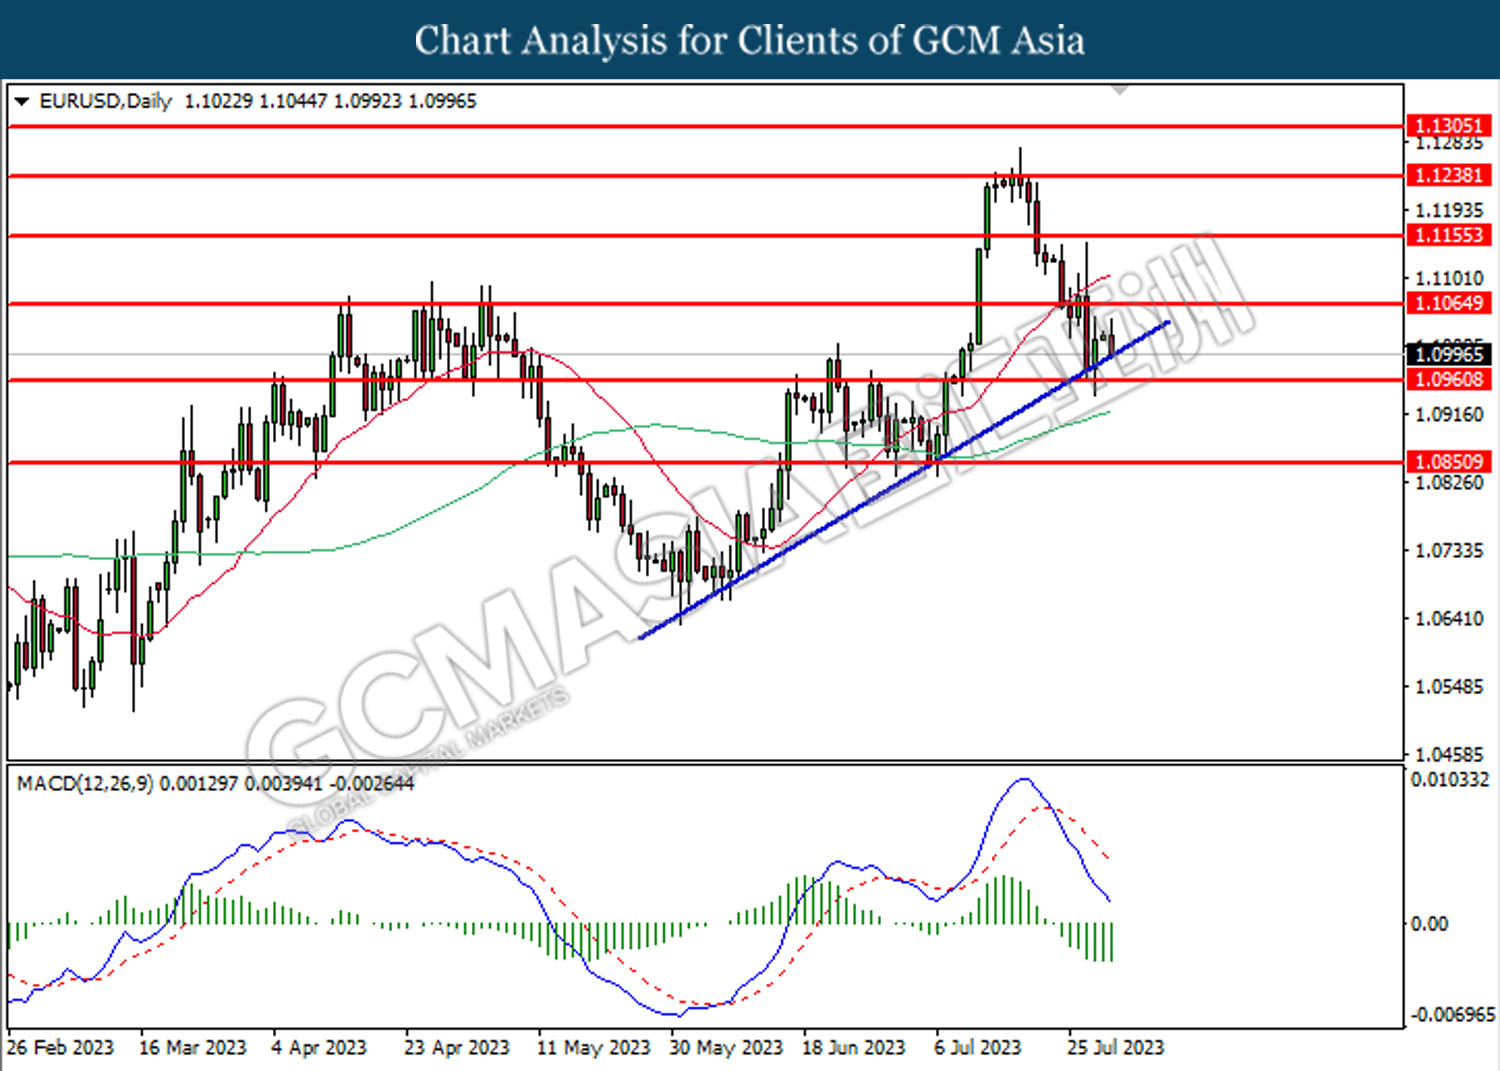The height and width of the screenshot is (1071, 1500).
Task: Click the 1.08260 price axis value
Action: pos(1450,482)
